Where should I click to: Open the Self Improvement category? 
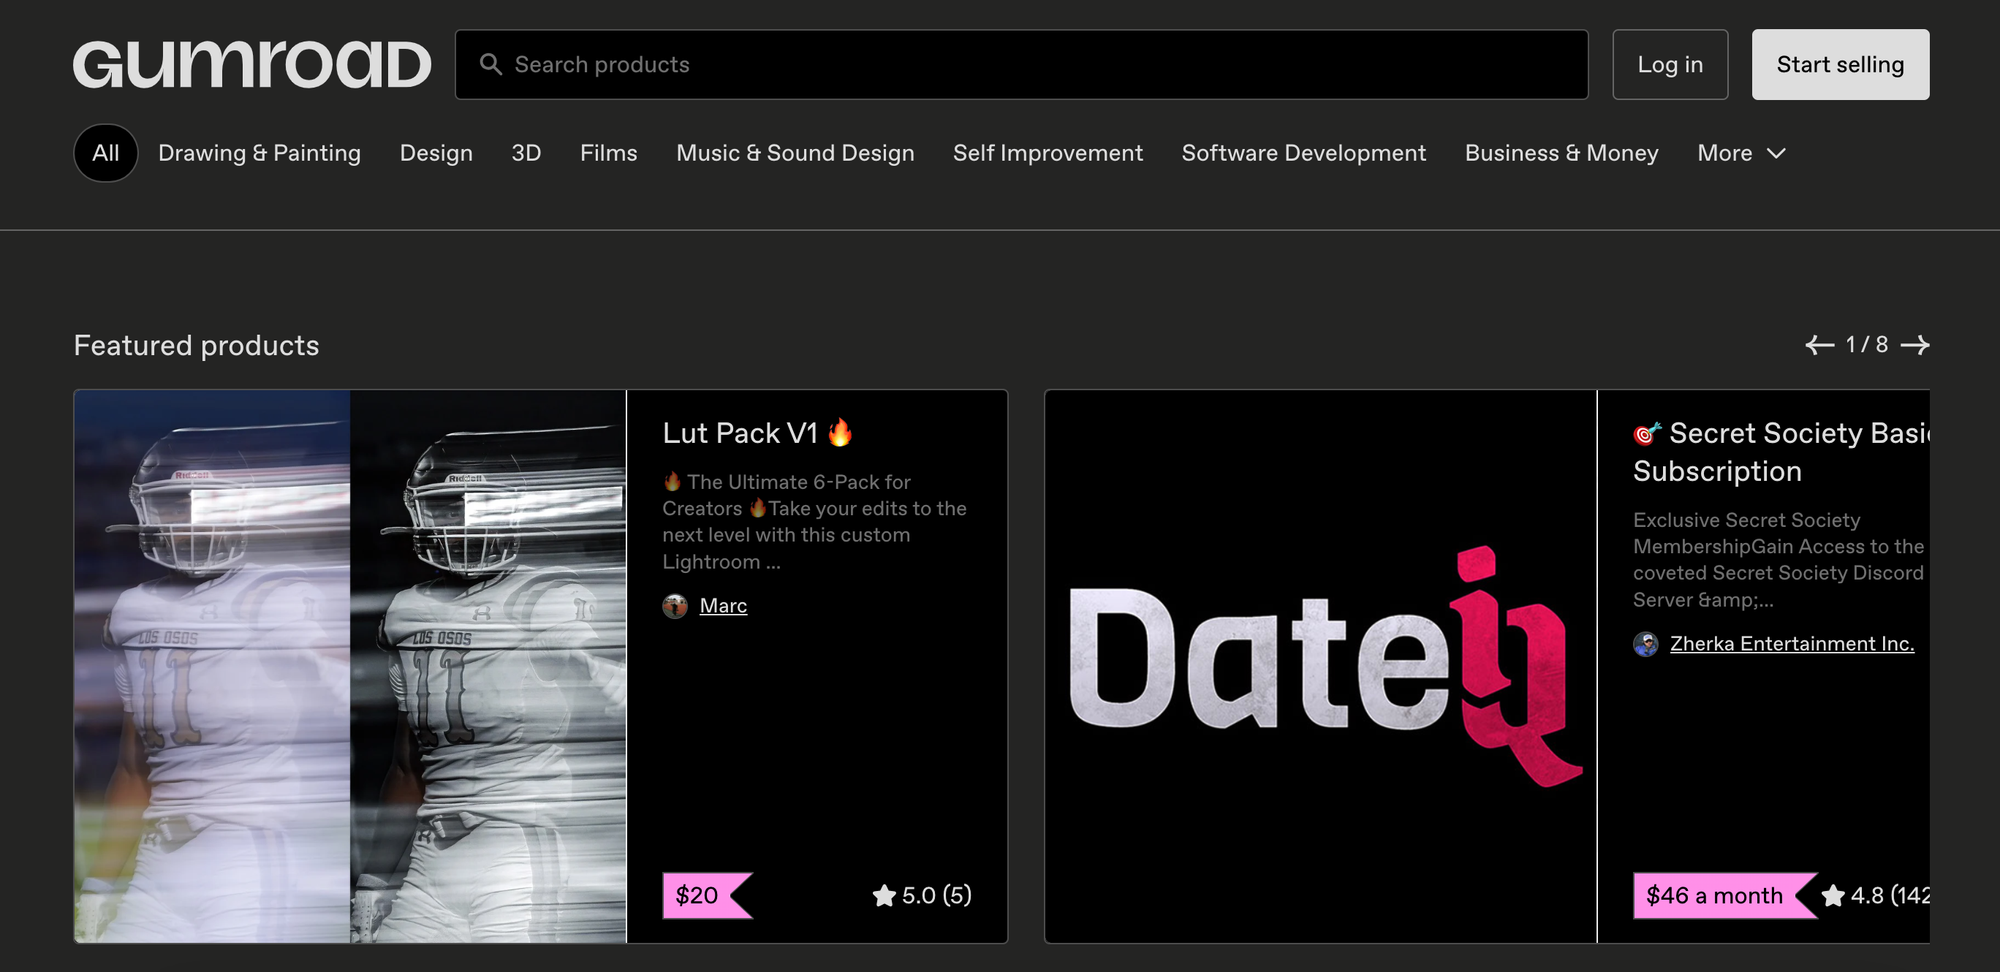(1048, 153)
